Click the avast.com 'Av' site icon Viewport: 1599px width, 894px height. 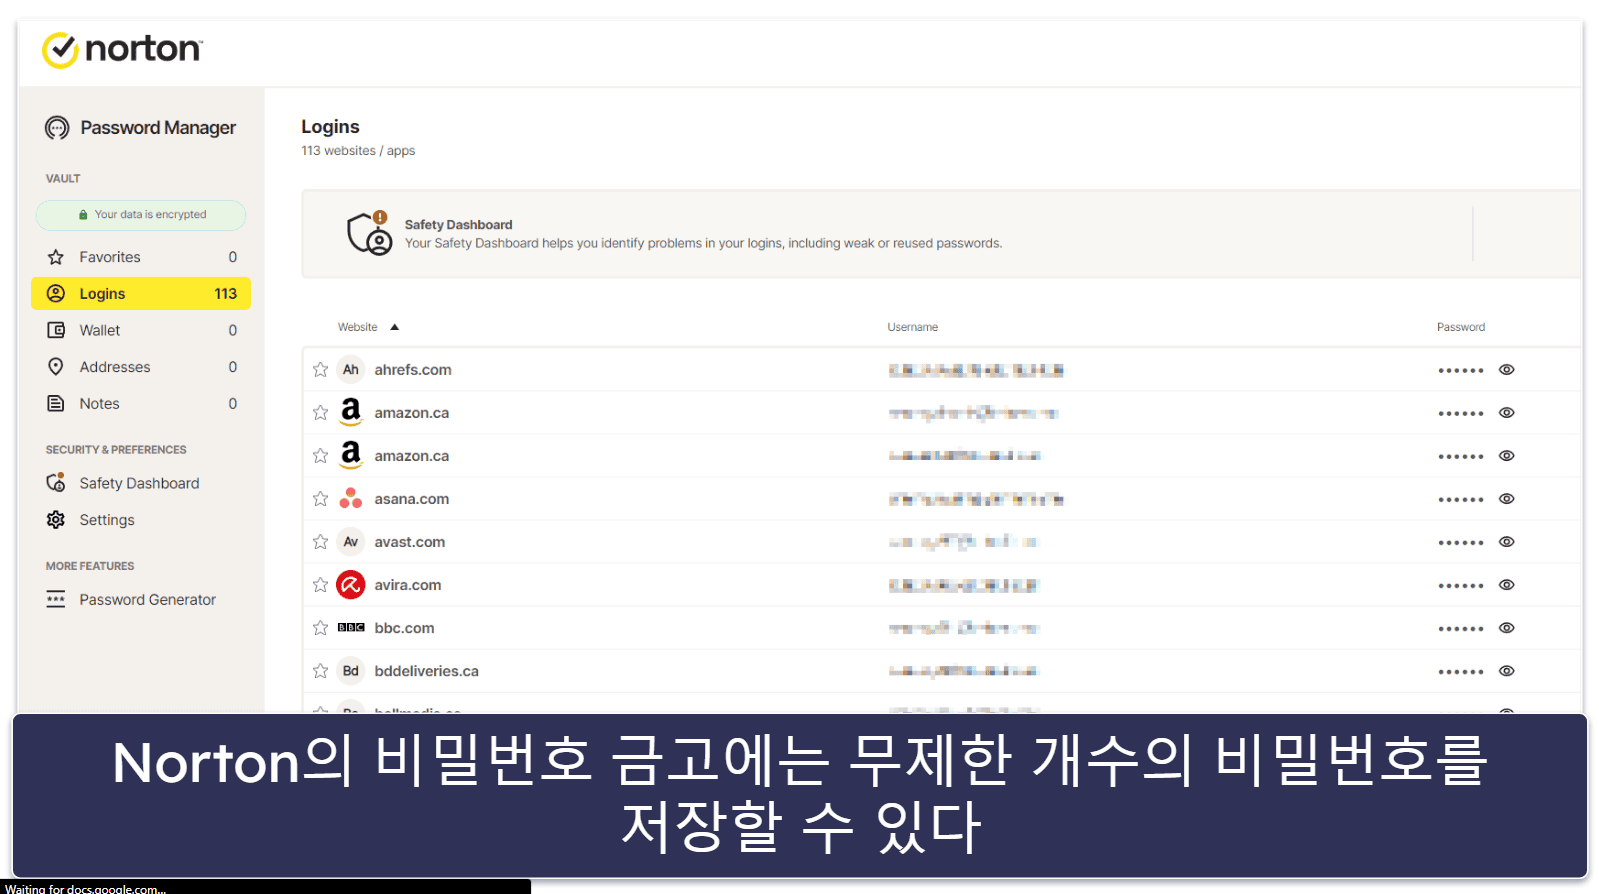350,542
